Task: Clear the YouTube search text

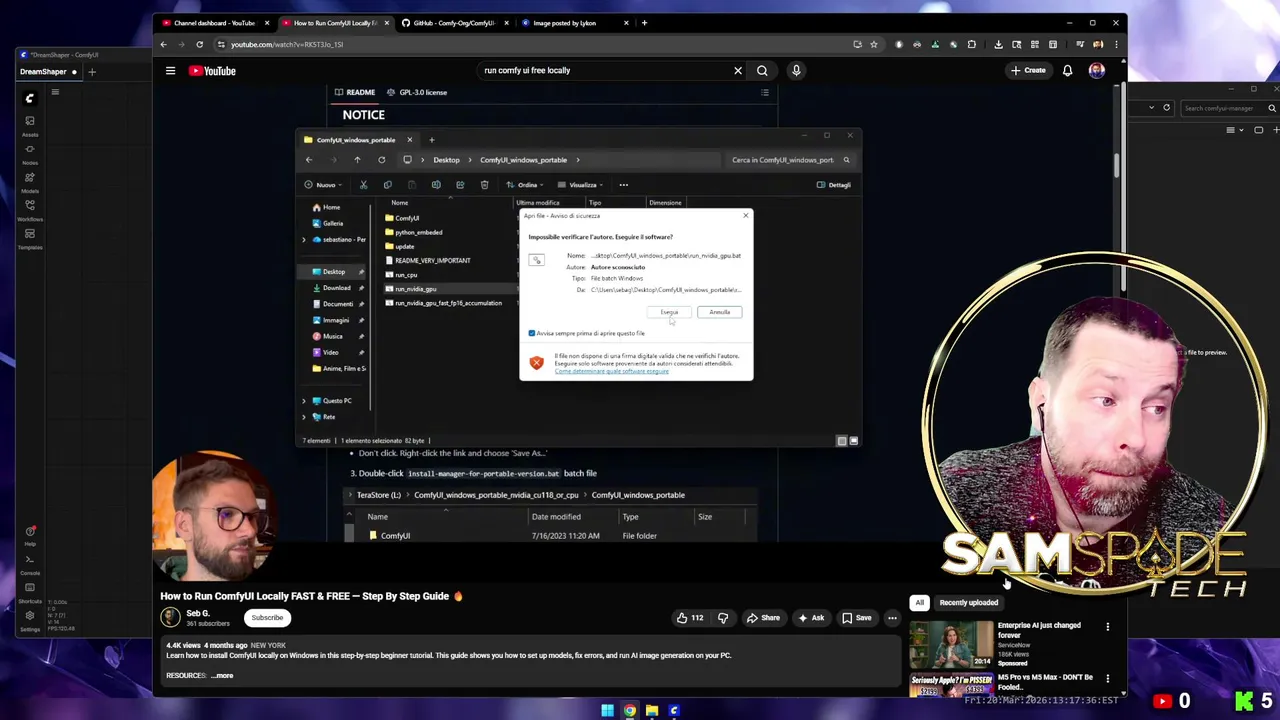Action: pos(738,71)
